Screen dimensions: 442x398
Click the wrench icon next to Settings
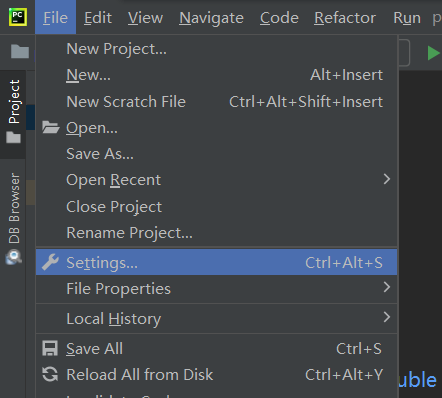point(50,262)
